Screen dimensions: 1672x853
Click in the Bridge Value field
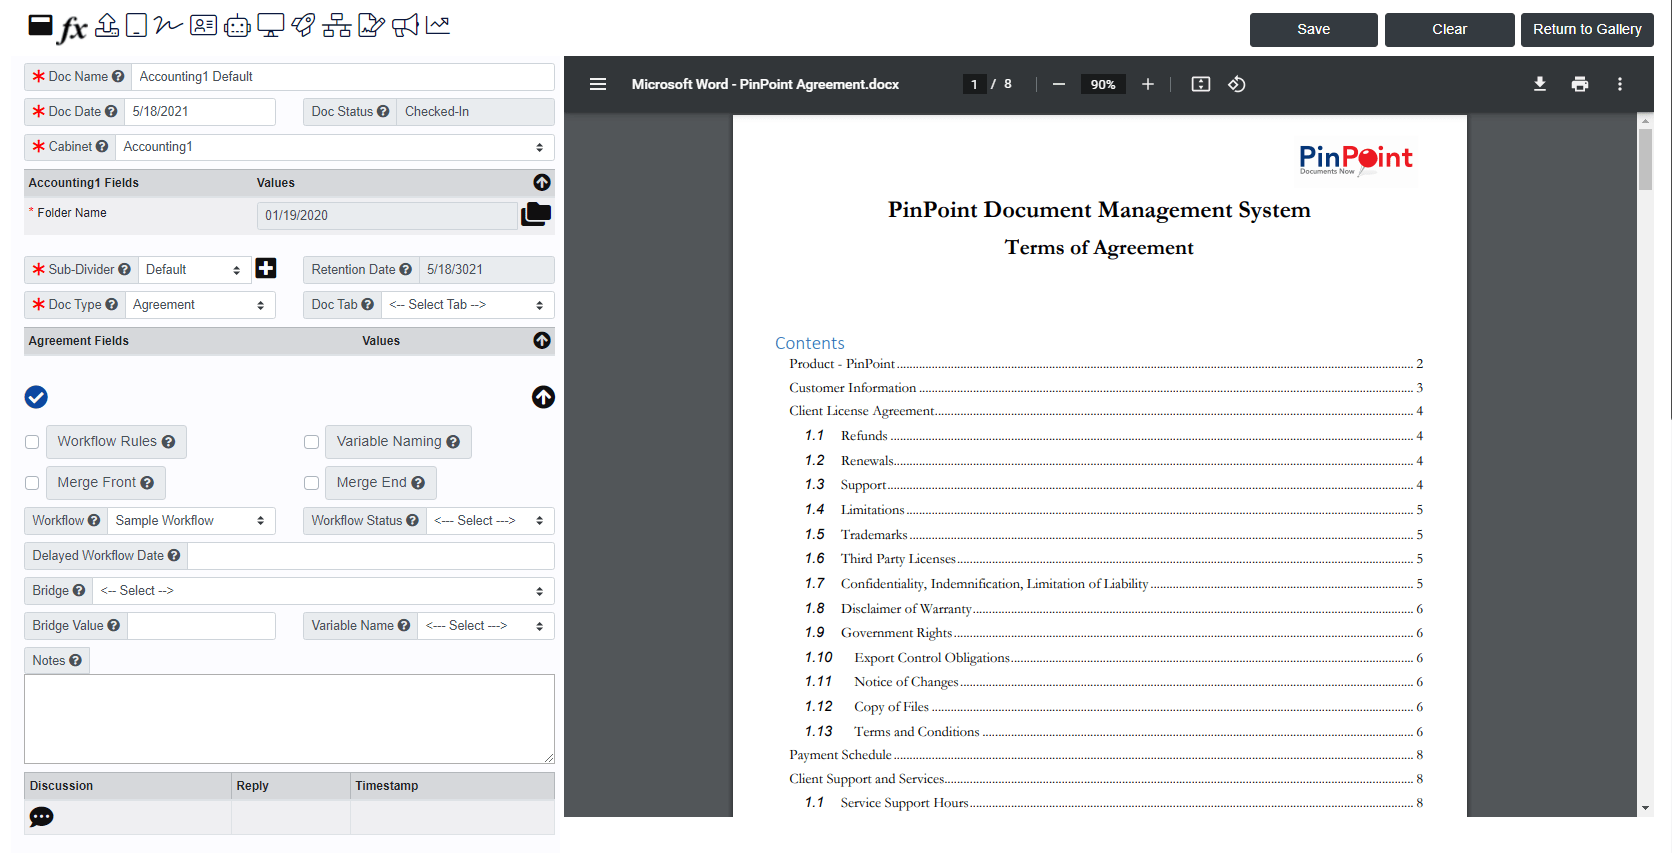point(201,626)
